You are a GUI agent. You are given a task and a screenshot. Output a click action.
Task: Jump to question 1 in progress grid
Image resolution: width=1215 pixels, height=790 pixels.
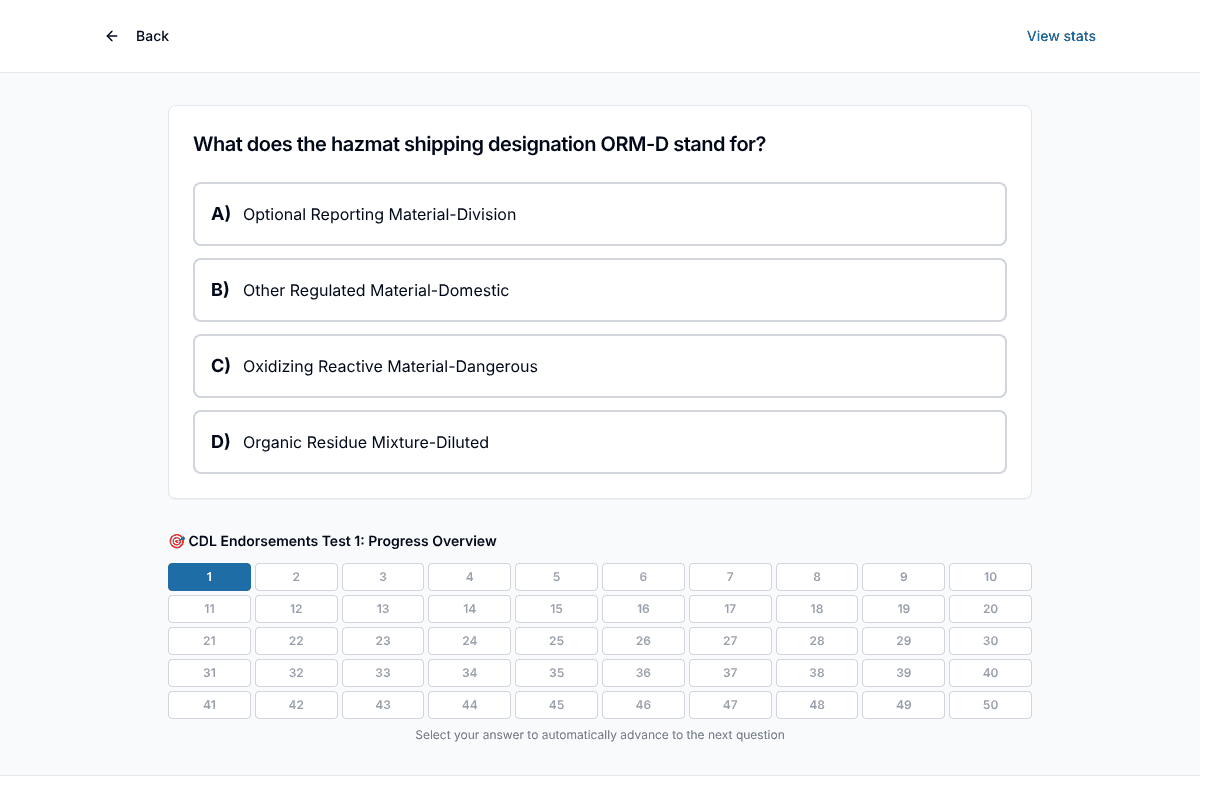[x=209, y=577]
